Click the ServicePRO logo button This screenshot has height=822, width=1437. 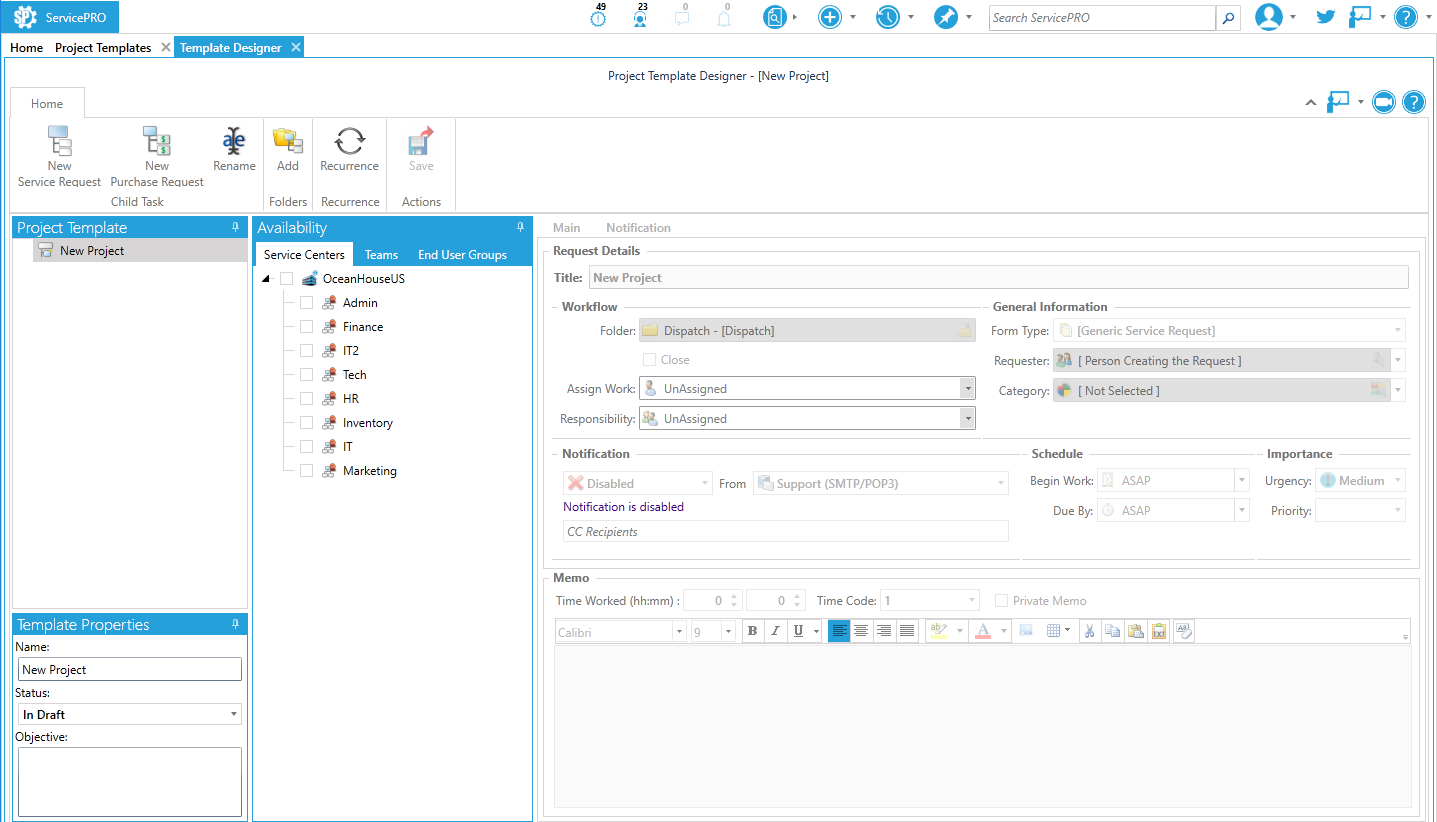60,17
